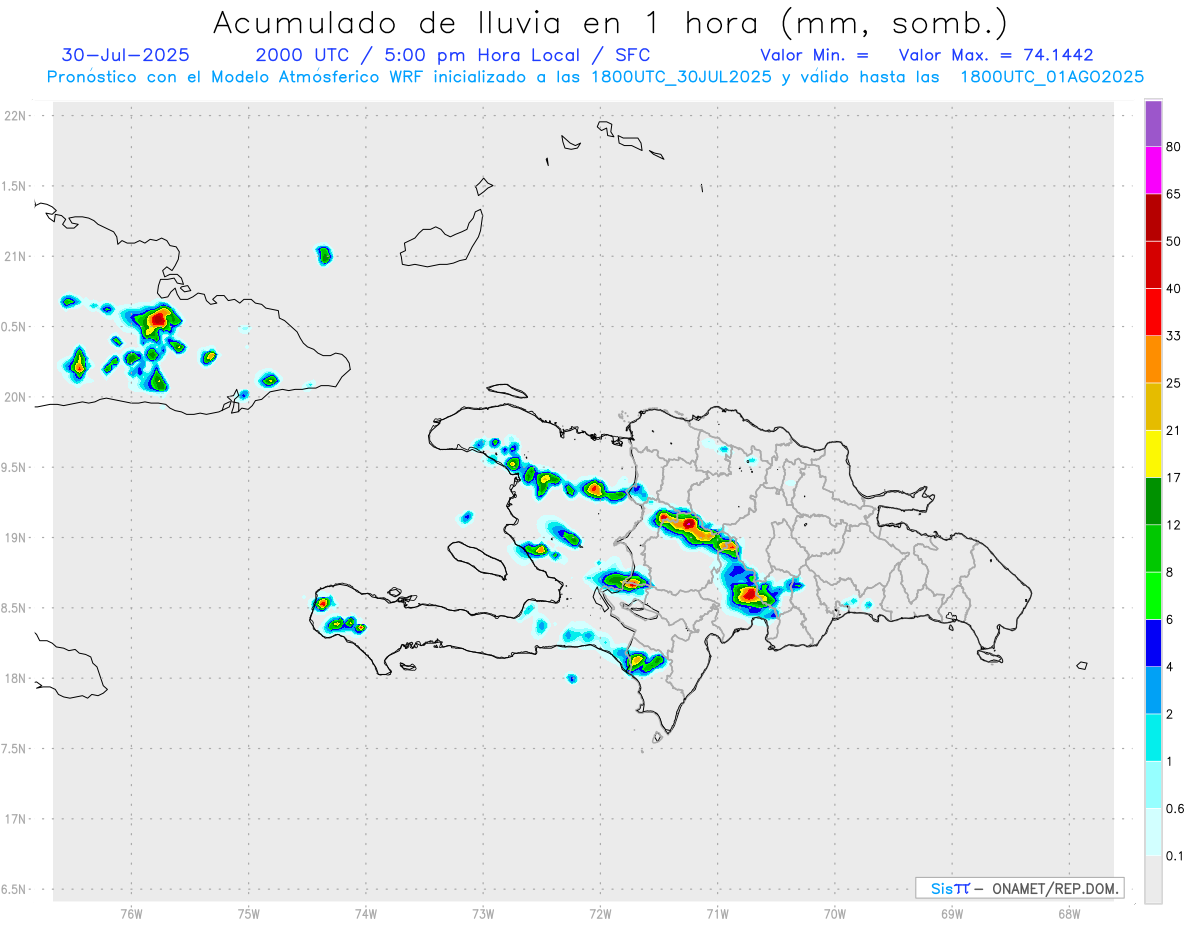This screenshot has height=927, width=1200.
Task: Select the pale cyan swatch between 0.6 and 1
Action: (1153, 785)
